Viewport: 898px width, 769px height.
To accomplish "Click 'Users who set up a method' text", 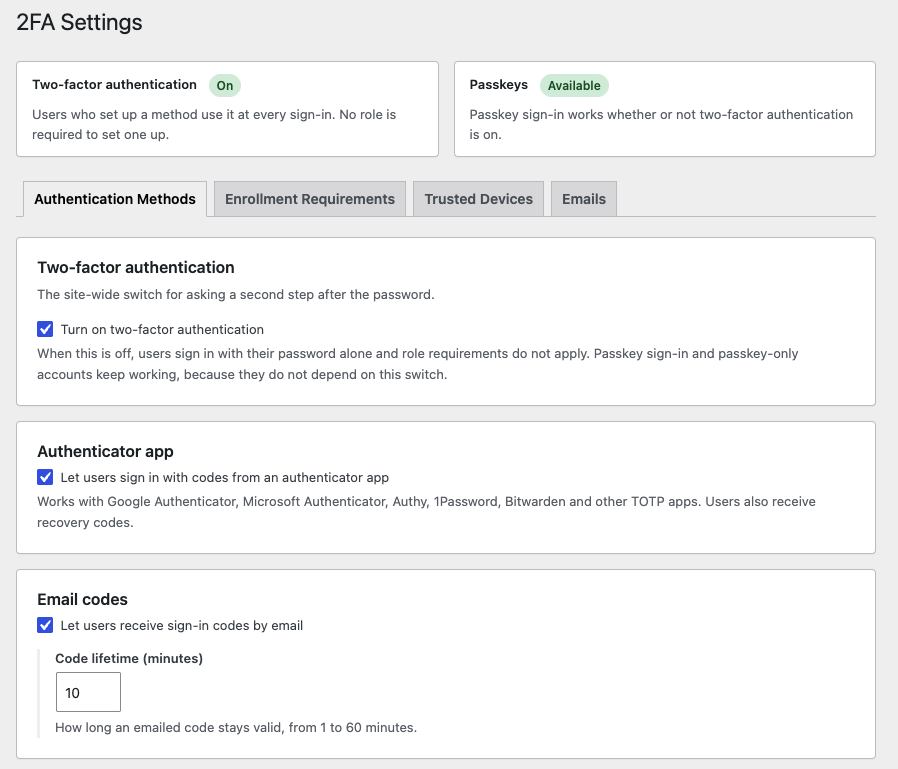I will (214, 124).
